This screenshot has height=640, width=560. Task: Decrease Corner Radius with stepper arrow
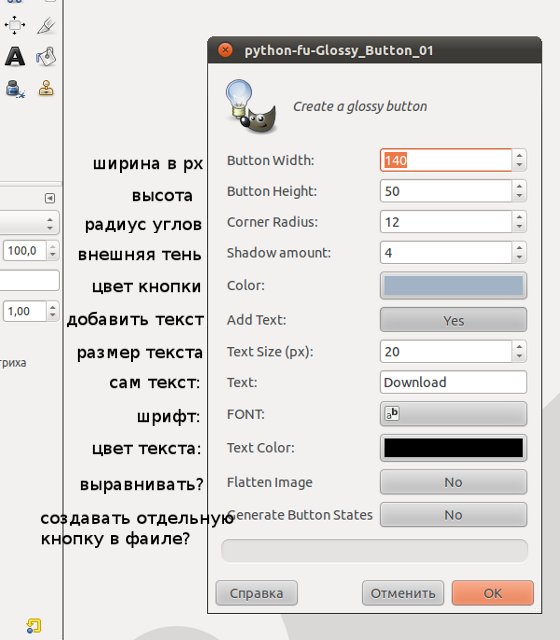(519, 227)
